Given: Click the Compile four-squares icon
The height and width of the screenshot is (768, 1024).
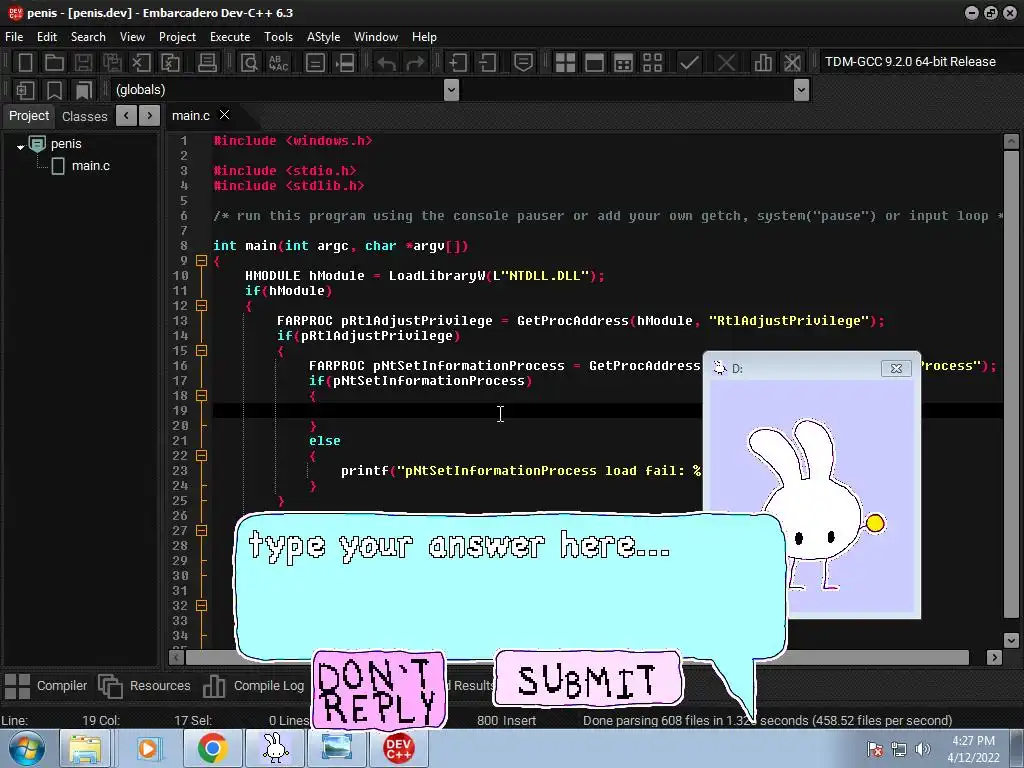Looking at the screenshot, I should coord(565,63).
